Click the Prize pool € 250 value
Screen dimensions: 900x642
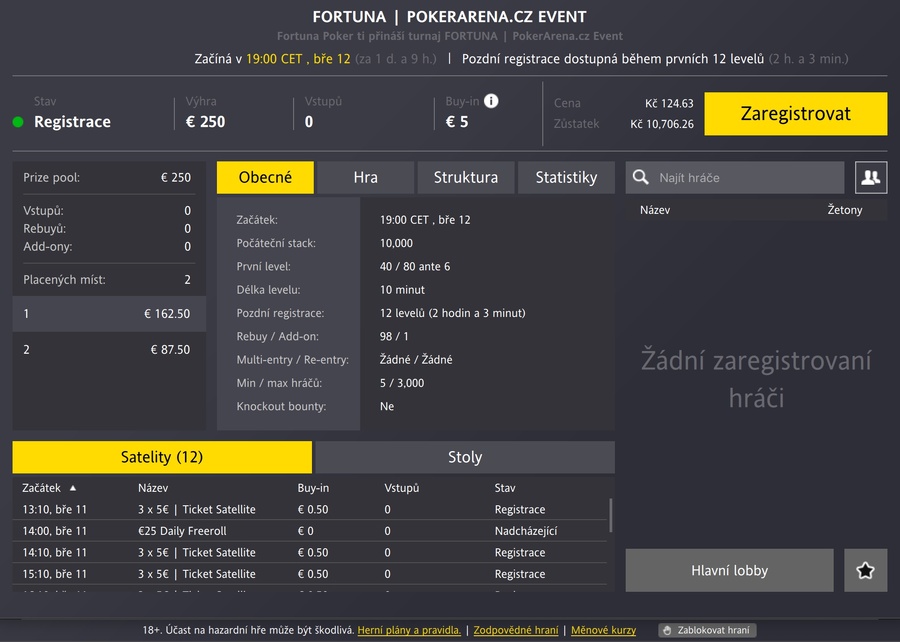(x=176, y=177)
